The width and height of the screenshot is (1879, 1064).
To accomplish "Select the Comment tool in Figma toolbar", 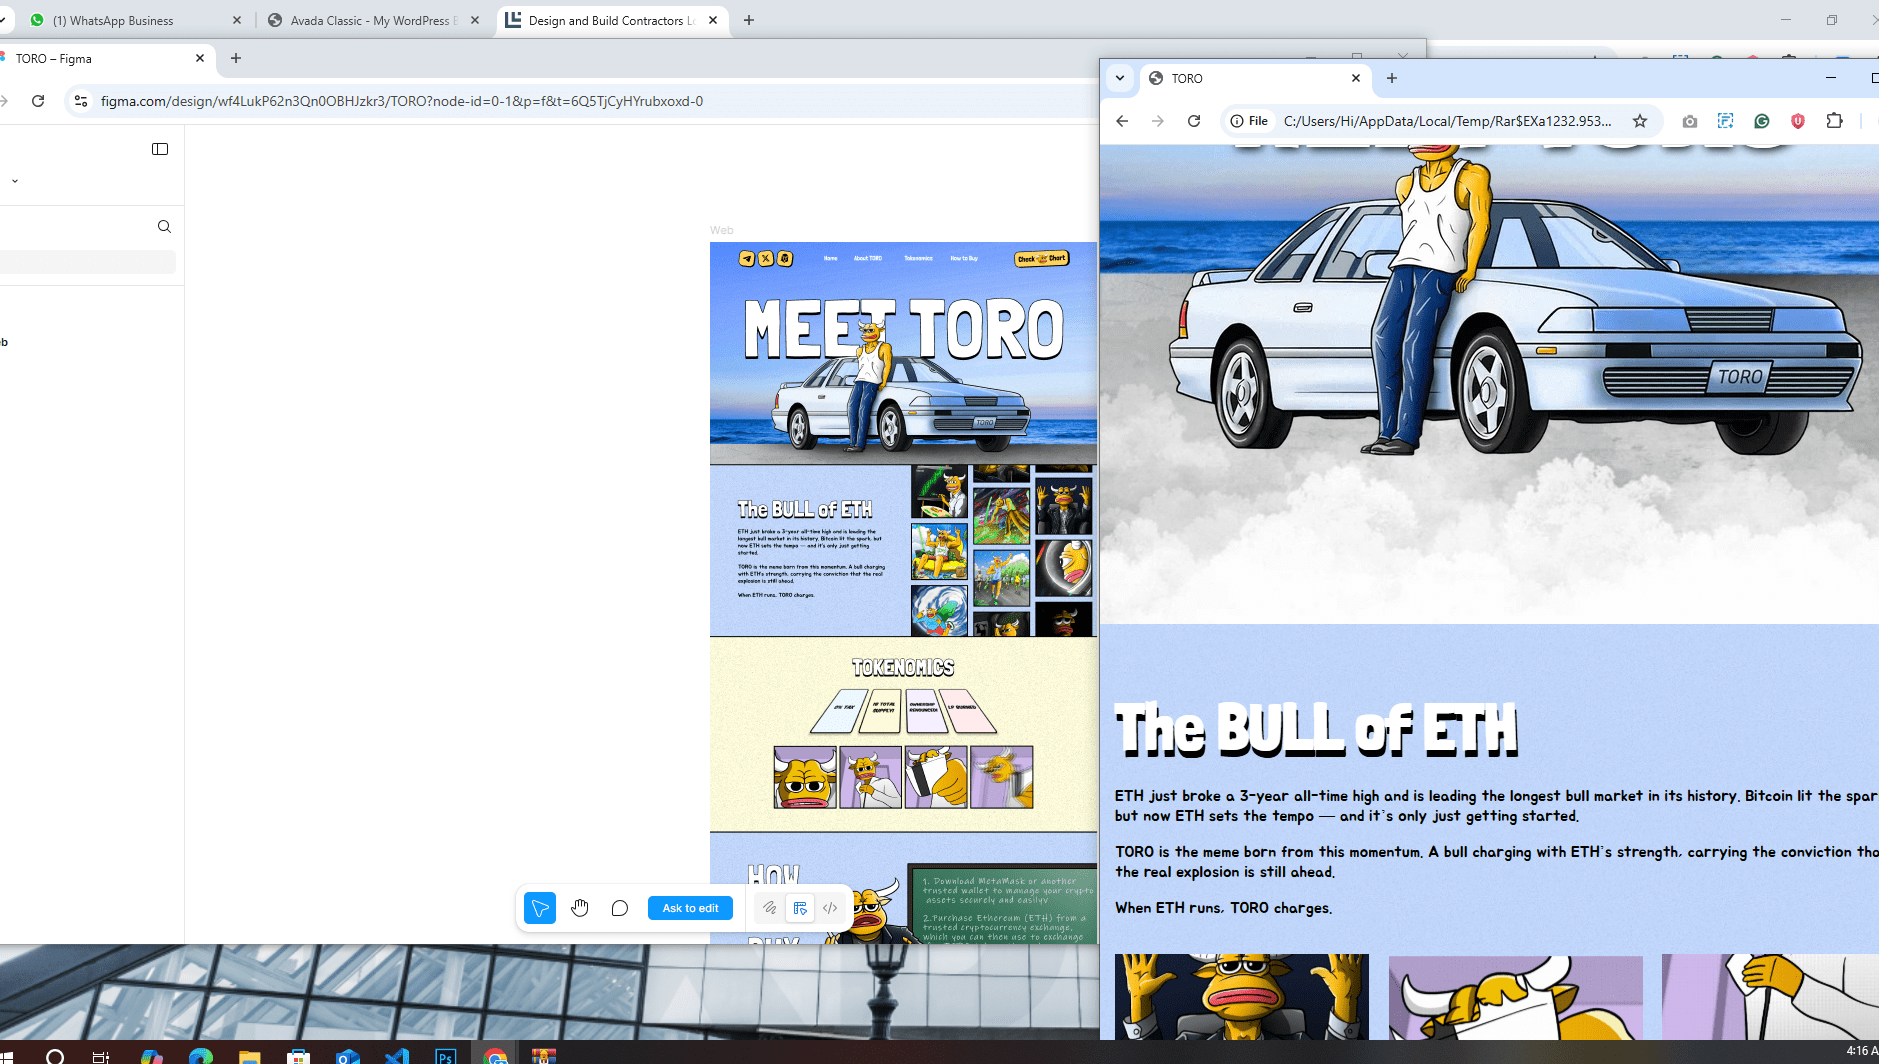I will tap(620, 908).
